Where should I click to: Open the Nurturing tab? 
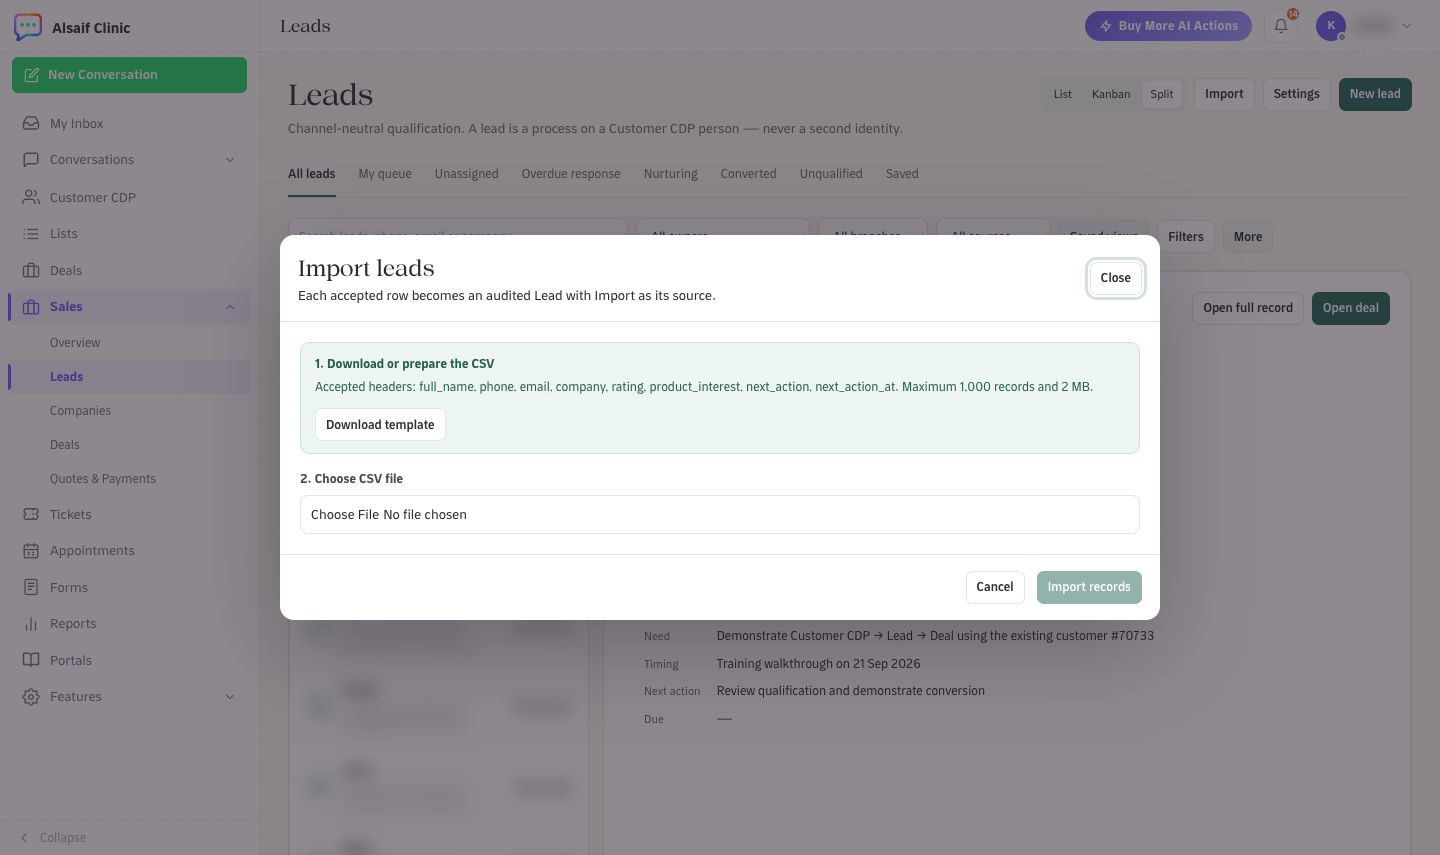[x=670, y=174]
